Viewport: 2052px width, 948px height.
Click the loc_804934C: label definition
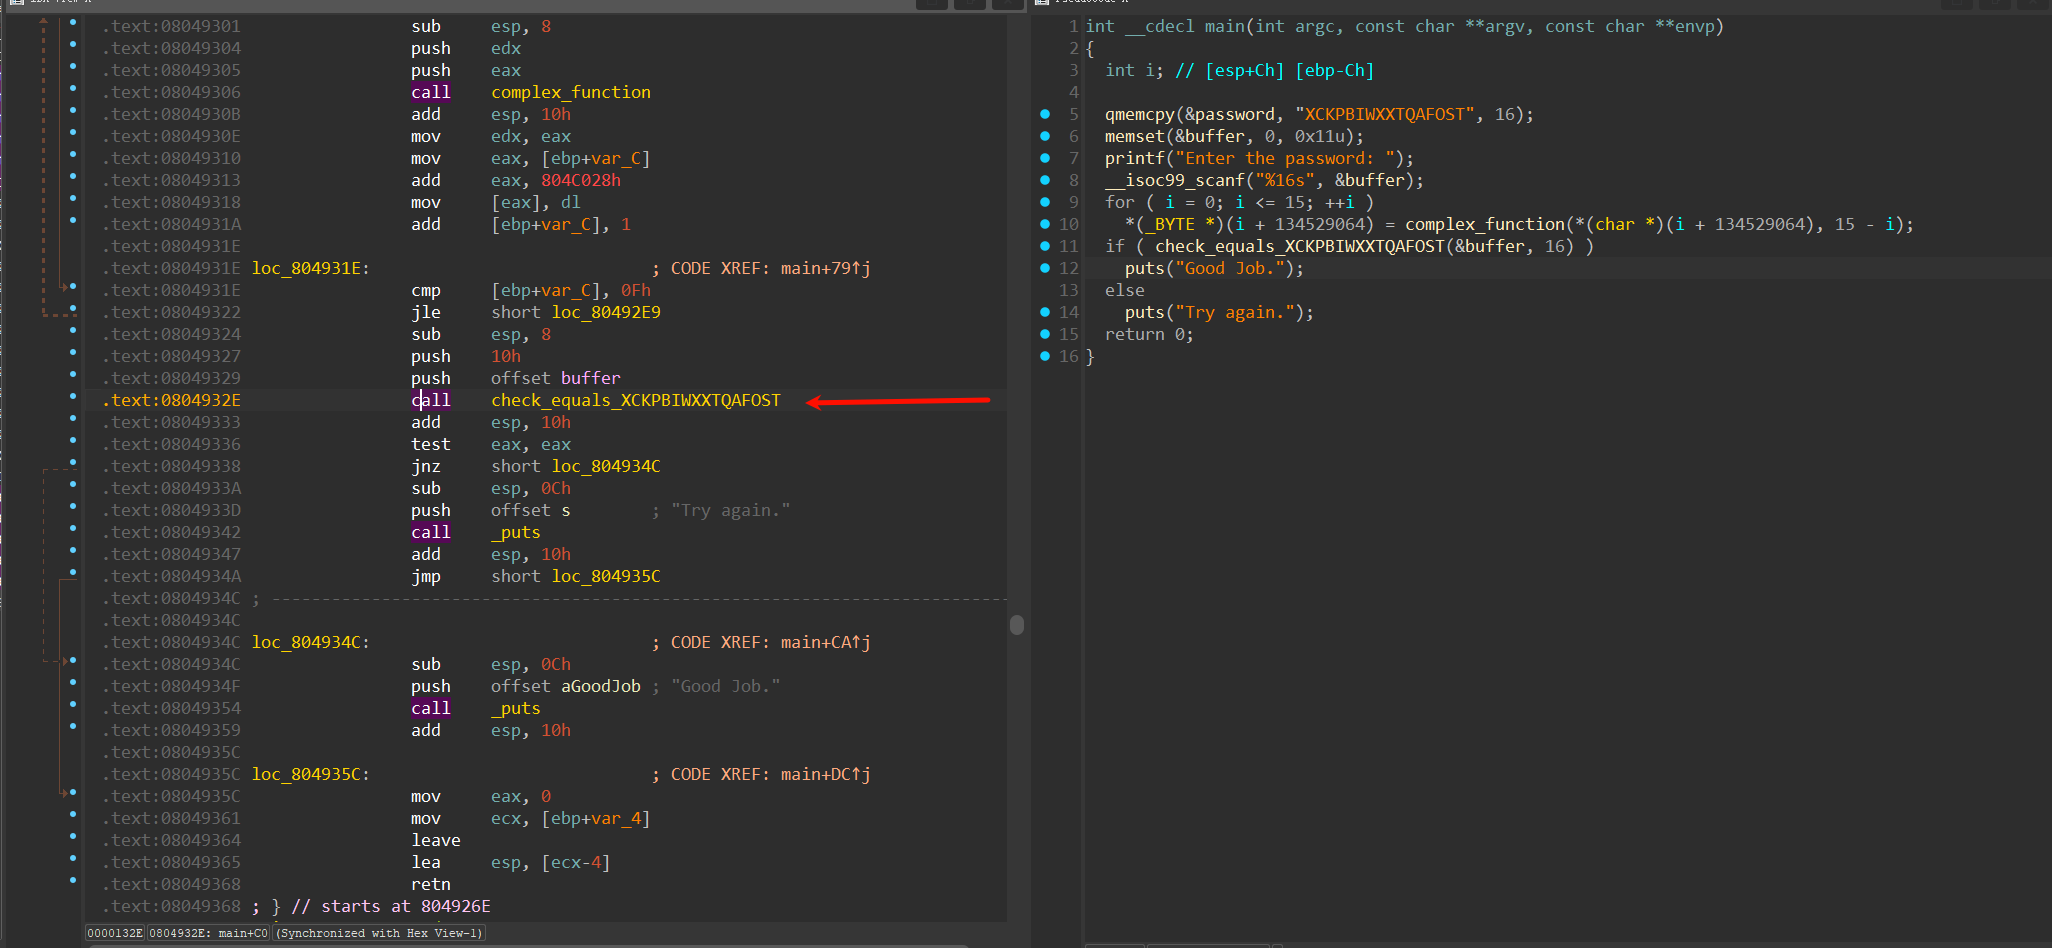point(311,642)
